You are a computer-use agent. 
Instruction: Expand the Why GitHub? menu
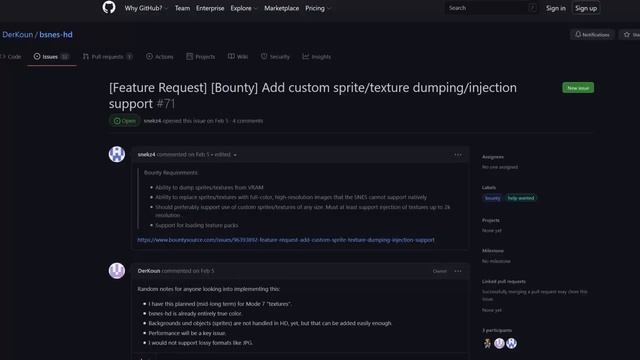click(146, 8)
